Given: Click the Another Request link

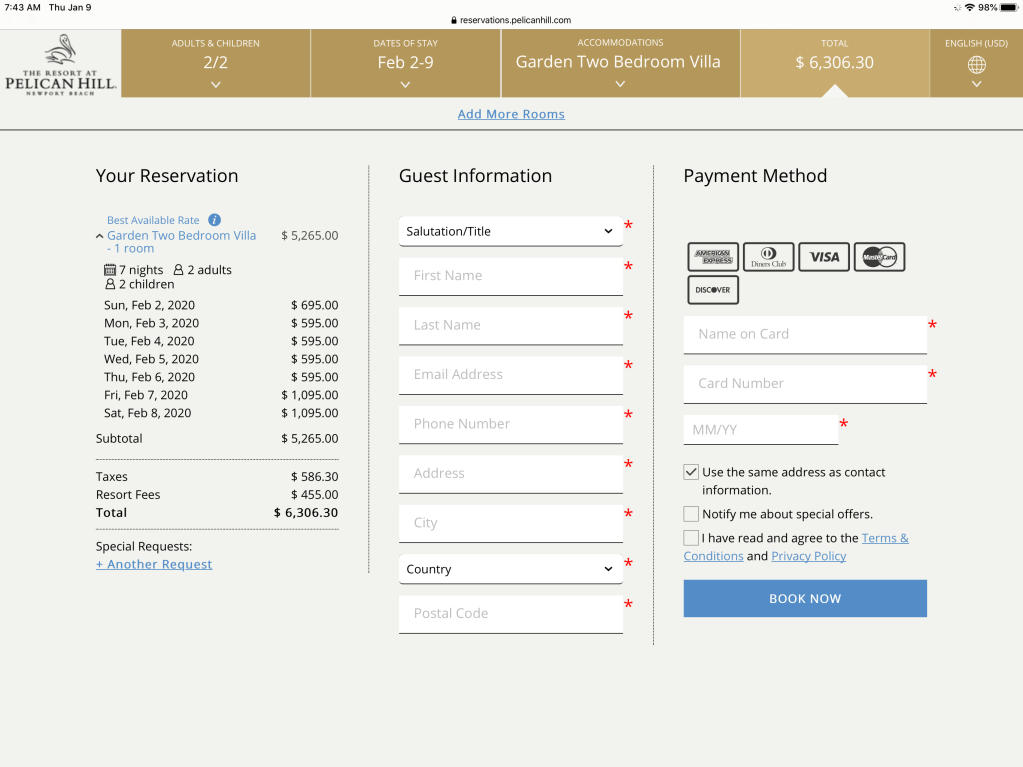Looking at the screenshot, I should (154, 564).
